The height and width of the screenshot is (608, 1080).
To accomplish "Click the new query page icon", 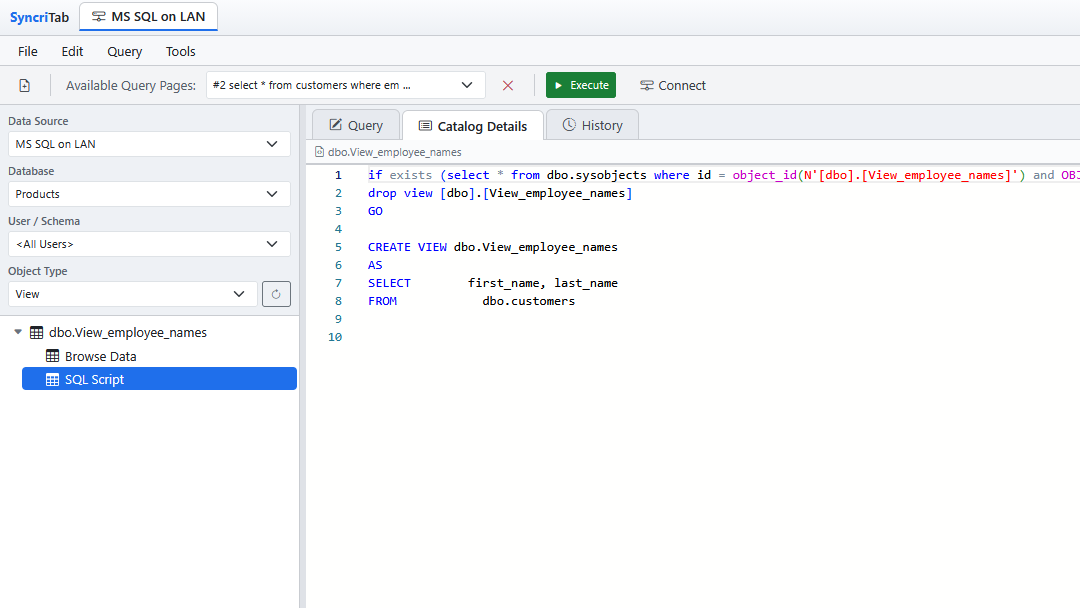I will pyautogui.click(x=25, y=85).
